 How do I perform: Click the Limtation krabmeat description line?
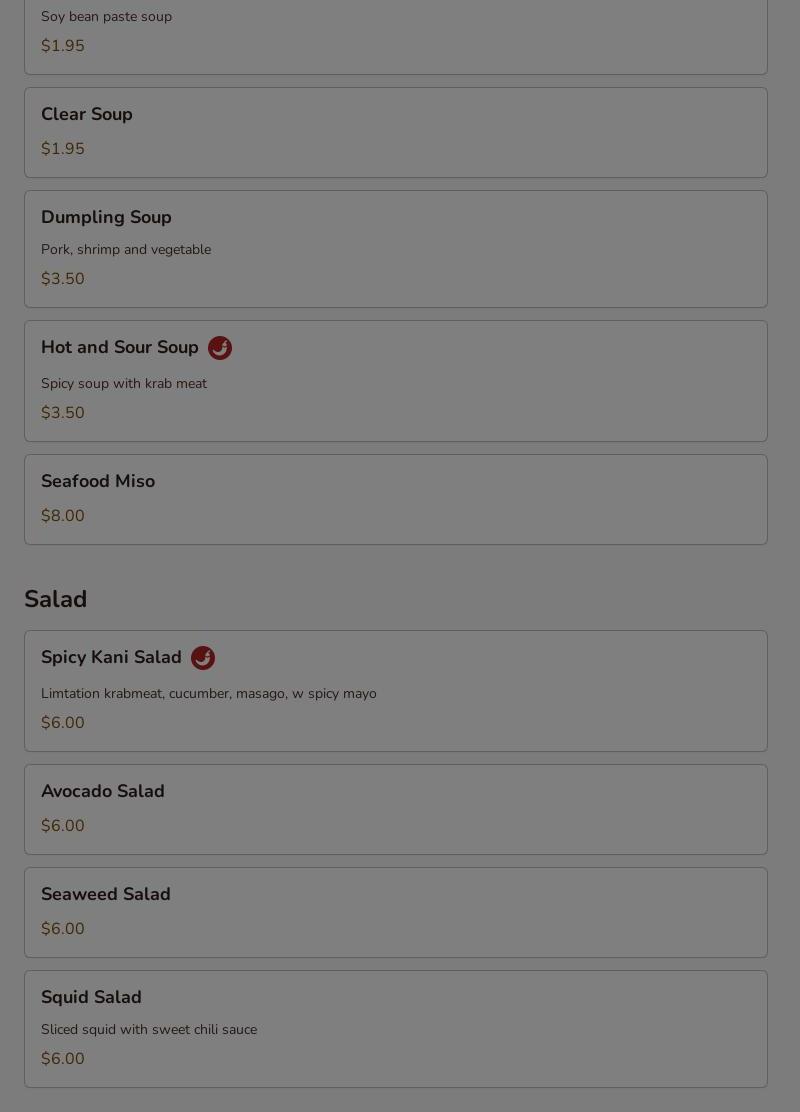[x=209, y=694]
